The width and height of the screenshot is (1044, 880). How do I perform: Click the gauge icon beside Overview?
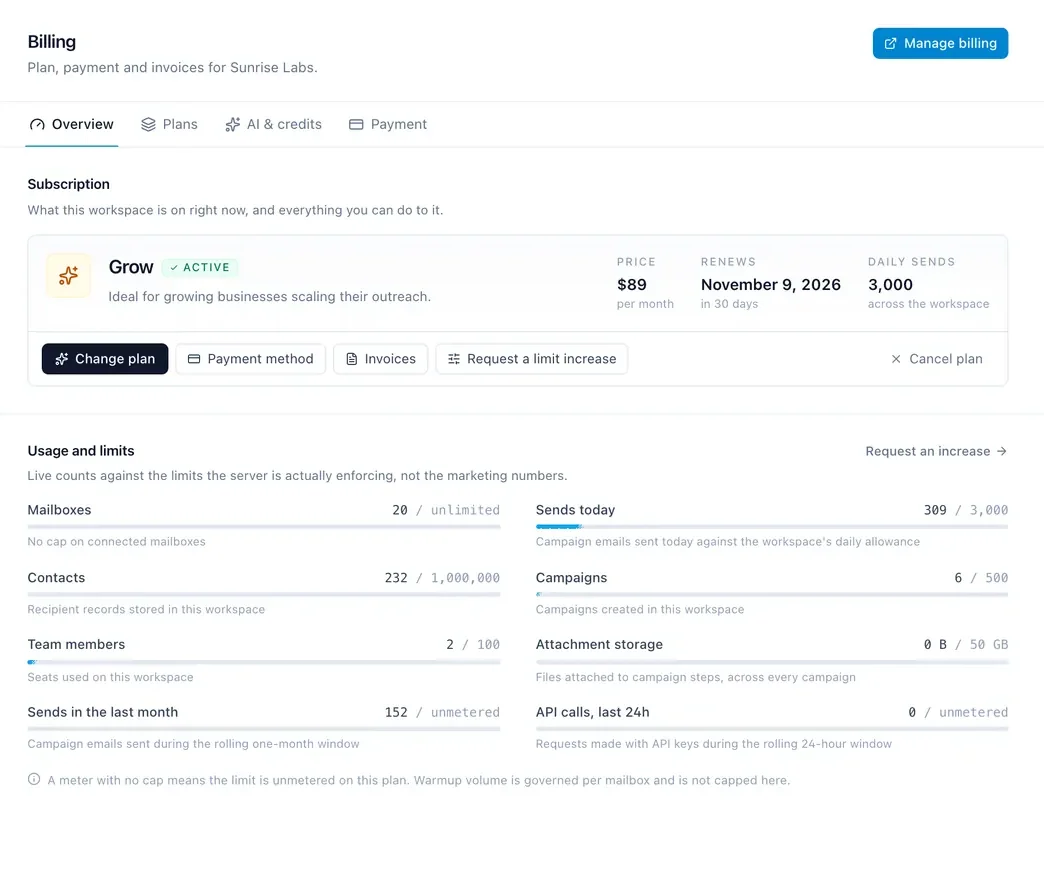[x=37, y=124]
